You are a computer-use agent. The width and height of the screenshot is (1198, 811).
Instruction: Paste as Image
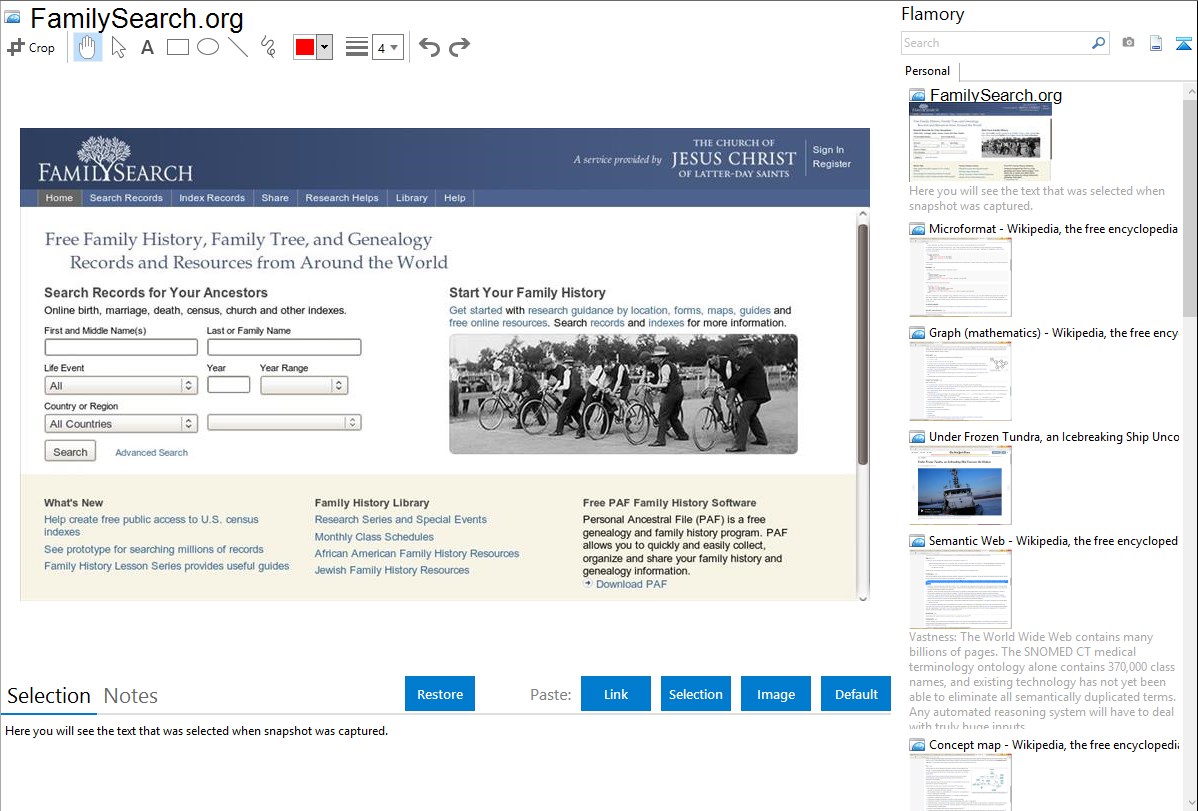[x=775, y=694]
